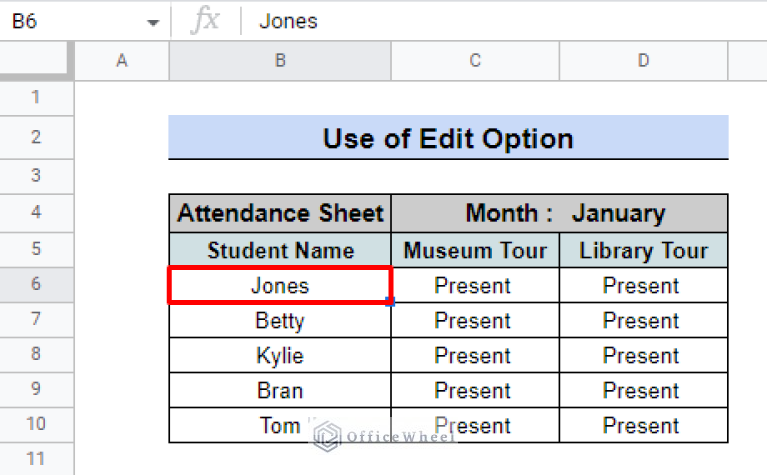This screenshot has height=475, width=767.
Task: Click Library Tour 'Present' for Jones
Action: click(643, 285)
